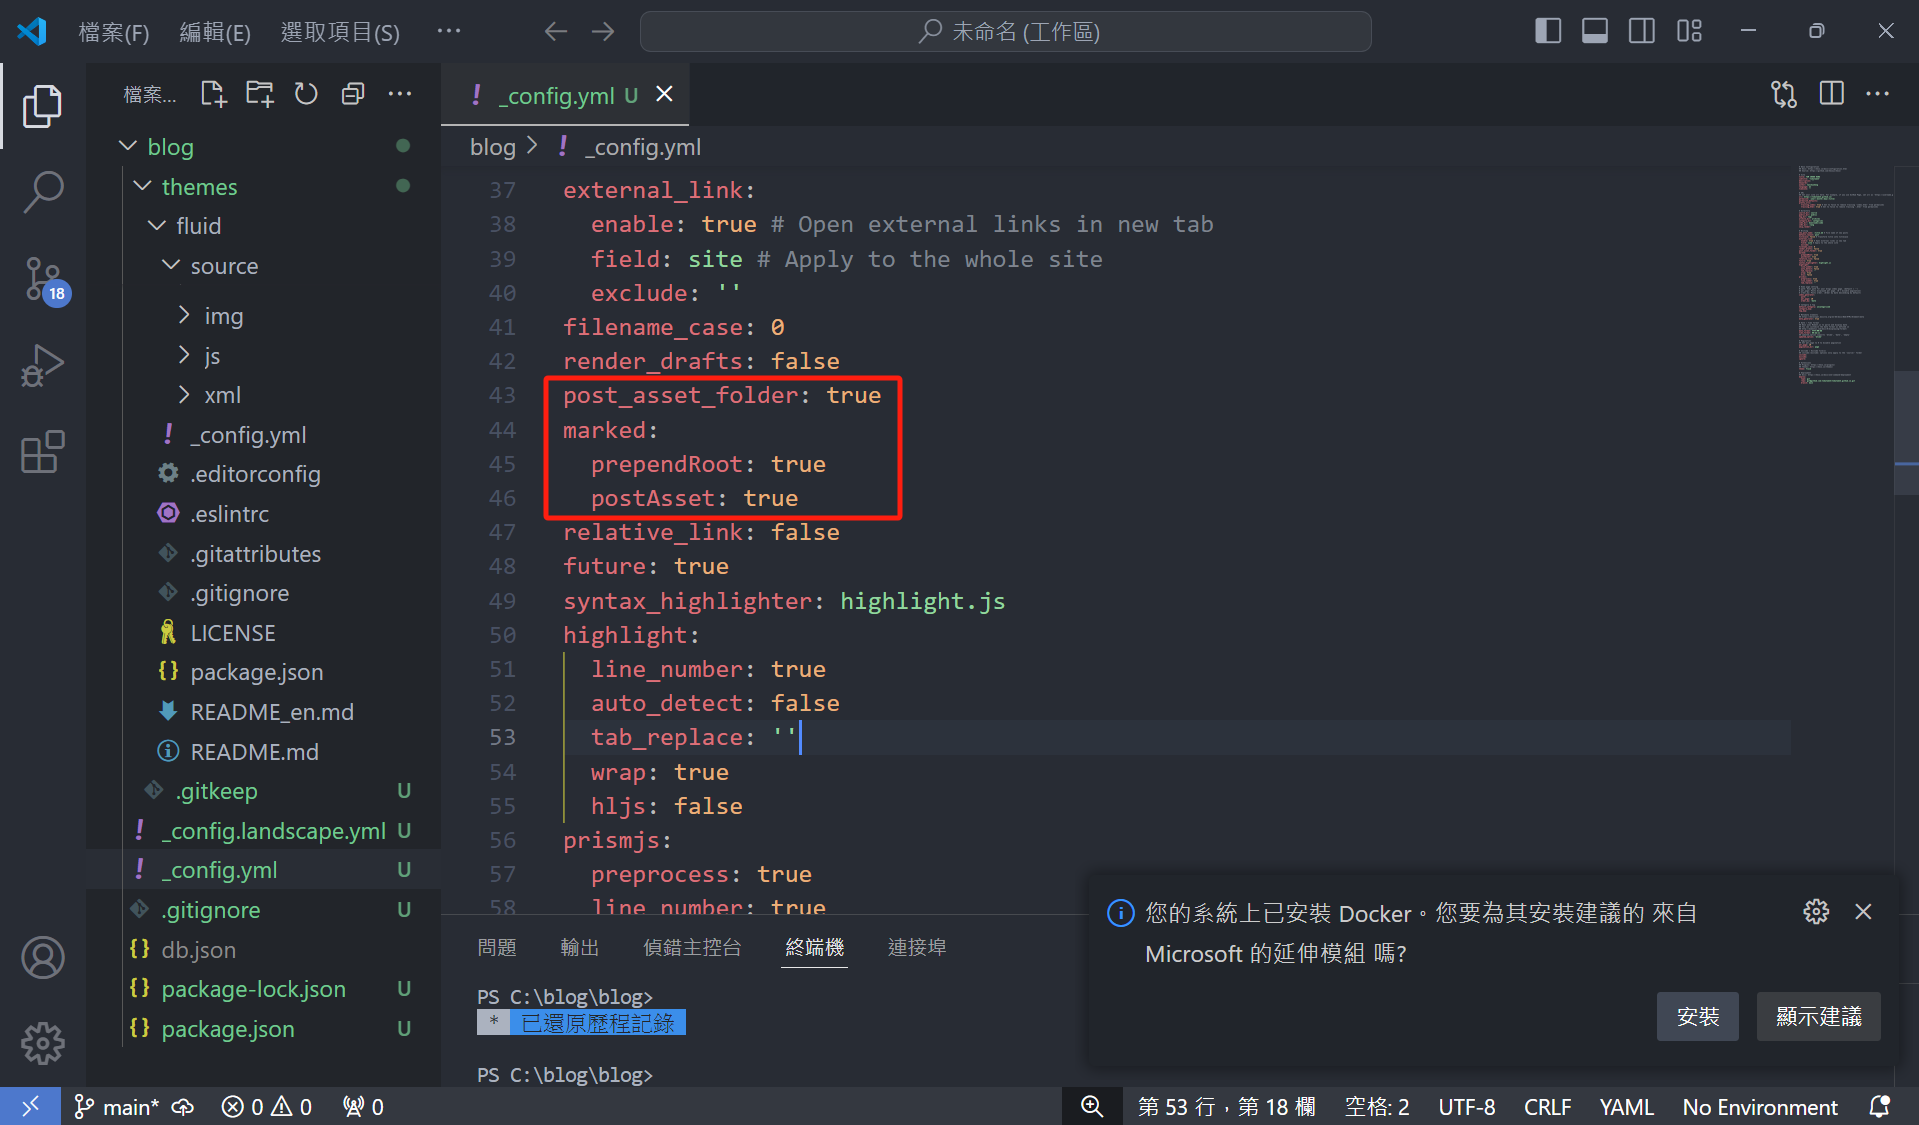This screenshot has width=1919, height=1125.
Task: Open errors and warnings count in status bar
Action: [267, 1107]
